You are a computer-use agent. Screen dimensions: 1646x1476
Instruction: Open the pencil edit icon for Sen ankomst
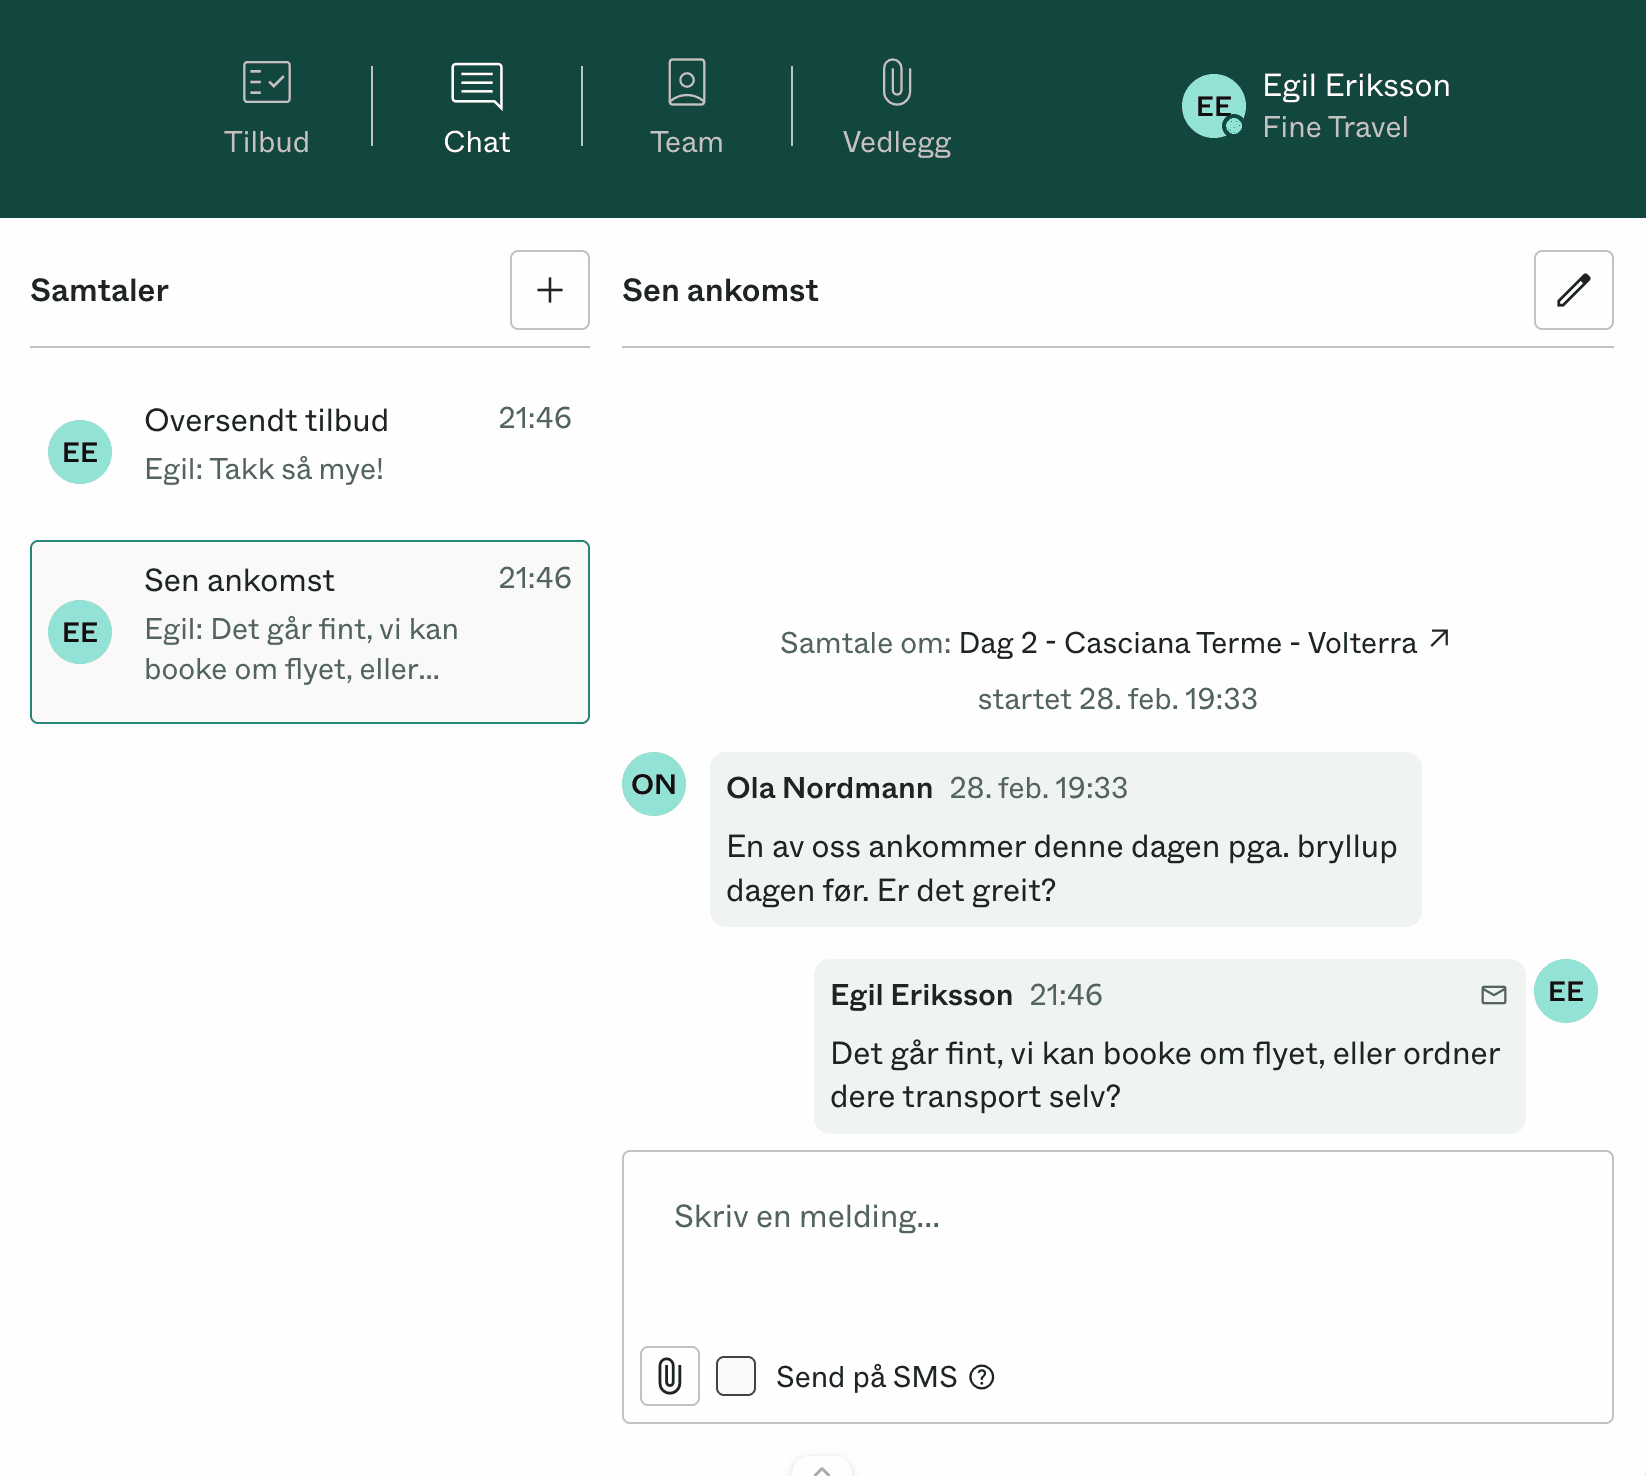point(1573,290)
